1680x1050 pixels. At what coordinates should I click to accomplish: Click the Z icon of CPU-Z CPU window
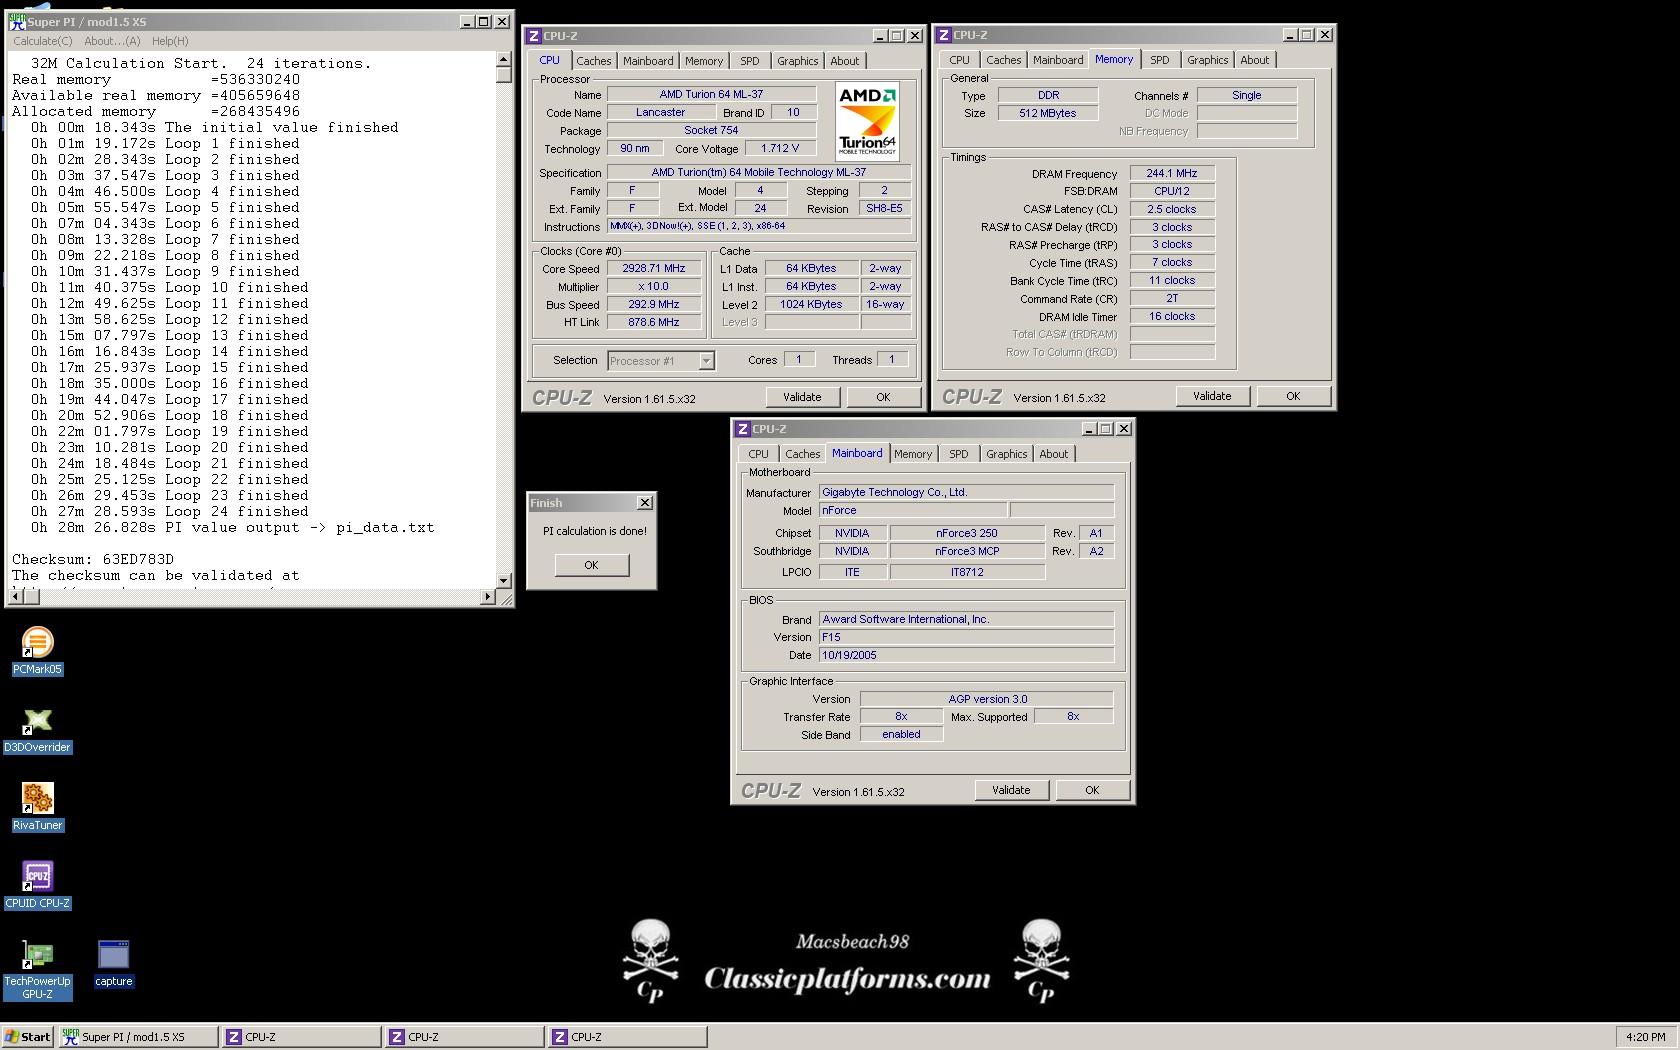[x=533, y=35]
